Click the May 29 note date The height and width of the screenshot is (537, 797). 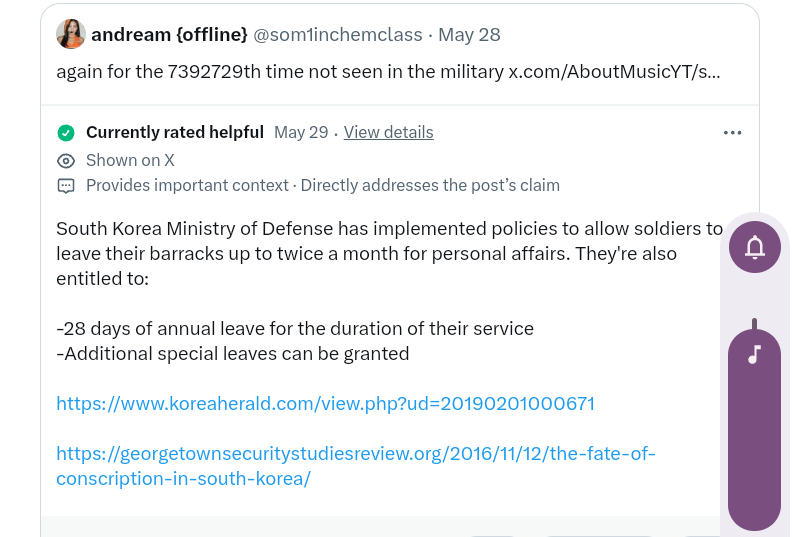click(x=301, y=133)
